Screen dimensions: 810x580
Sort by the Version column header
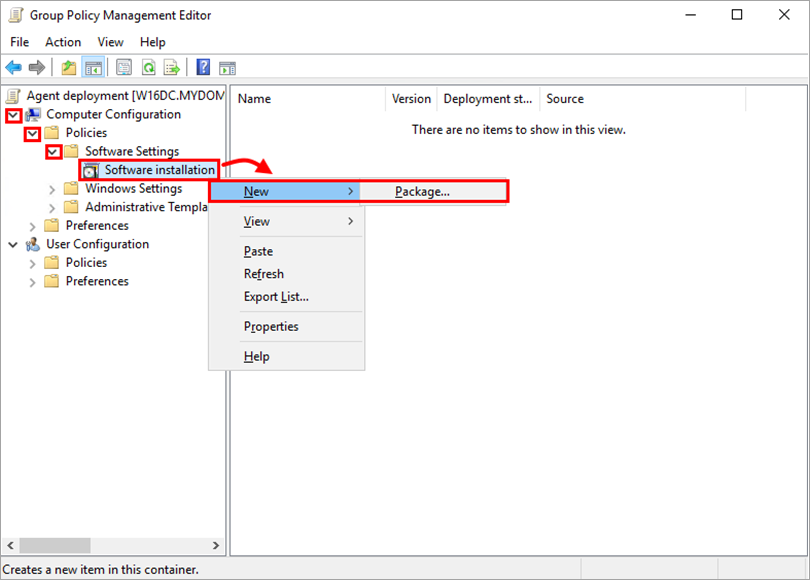410,99
